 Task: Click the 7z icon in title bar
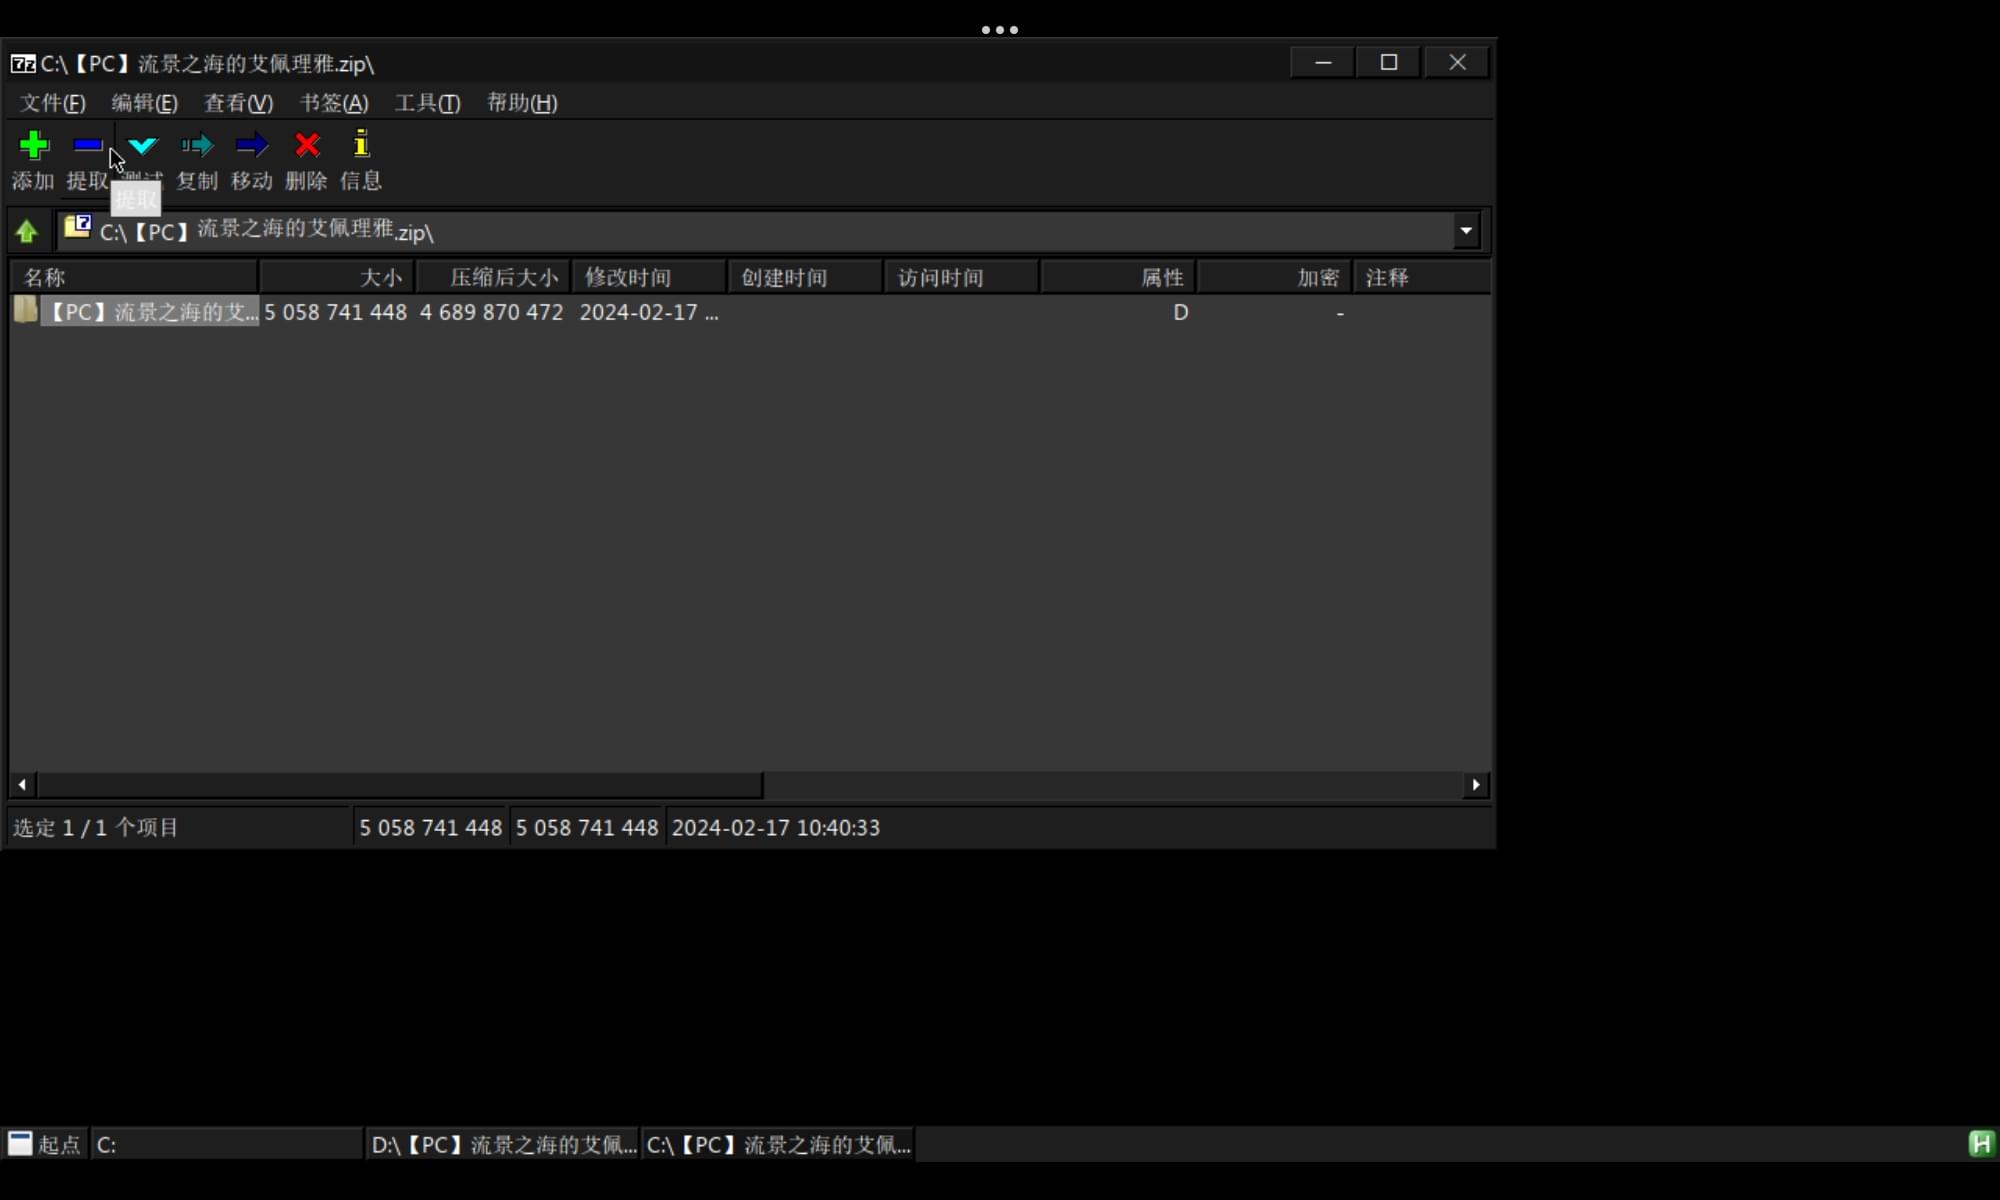[x=23, y=64]
